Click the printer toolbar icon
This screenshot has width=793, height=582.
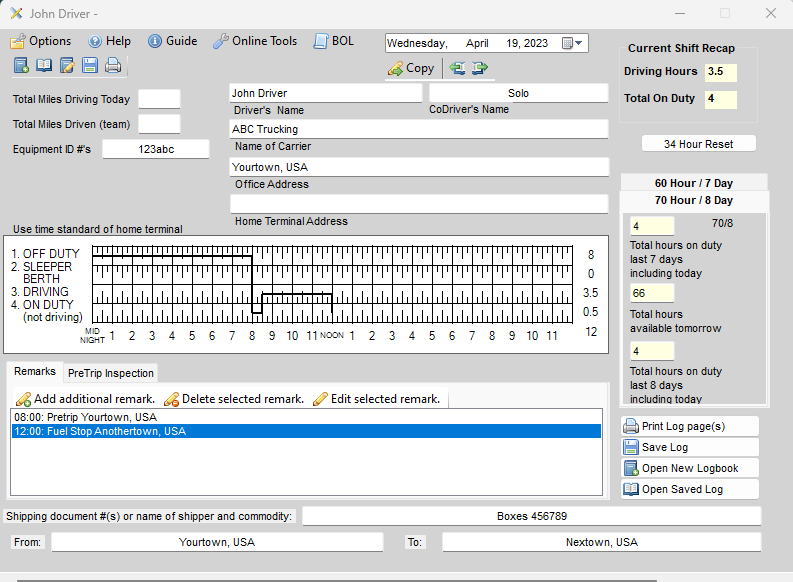coord(113,65)
